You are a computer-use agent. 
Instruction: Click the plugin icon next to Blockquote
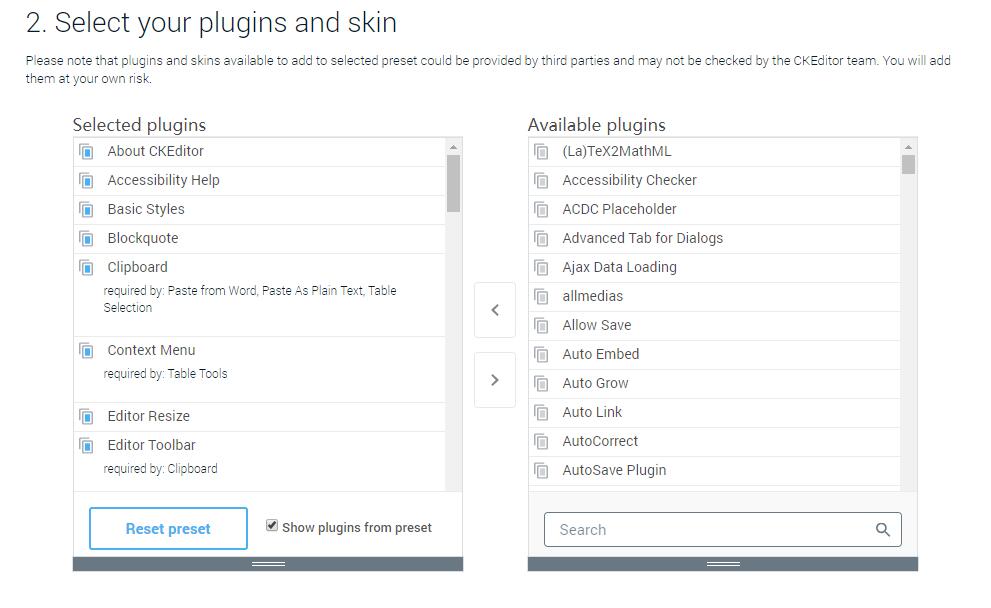pos(86,239)
